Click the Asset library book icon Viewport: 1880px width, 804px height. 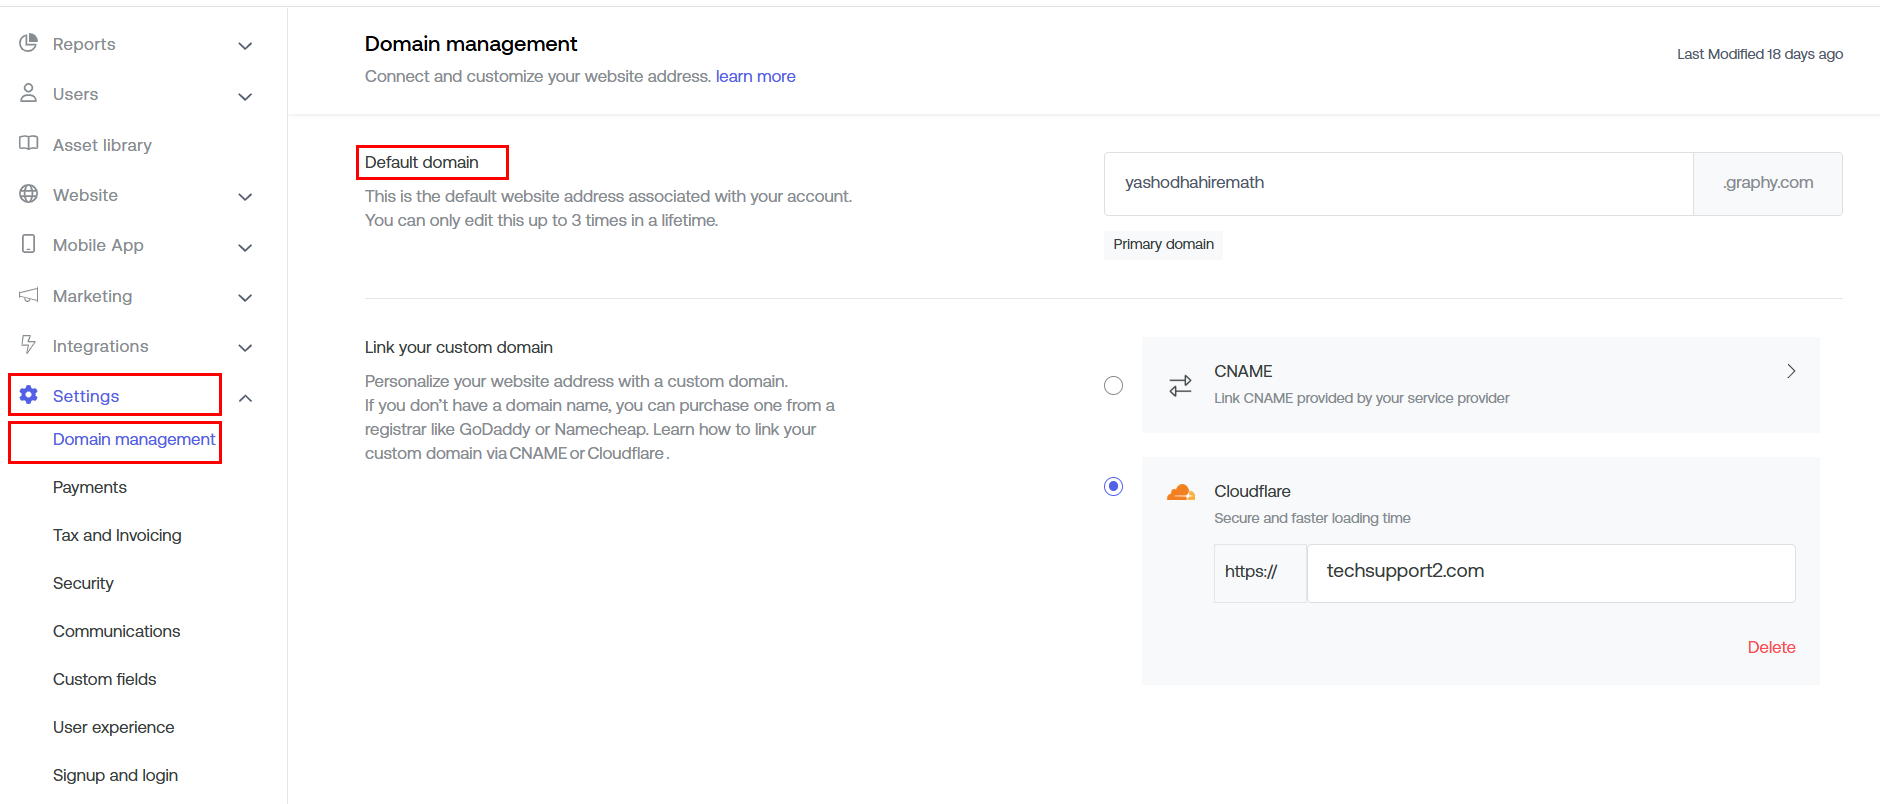coord(28,144)
